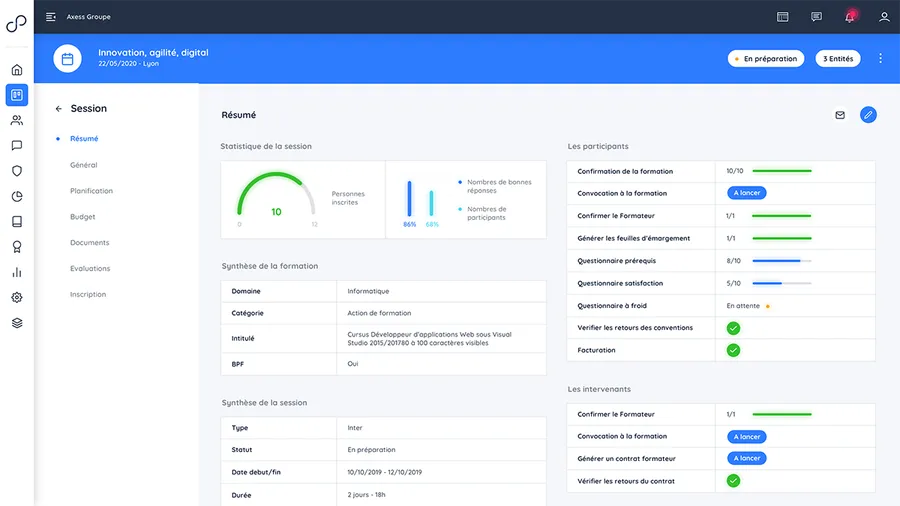Click the Axess Groupe title

88,17
